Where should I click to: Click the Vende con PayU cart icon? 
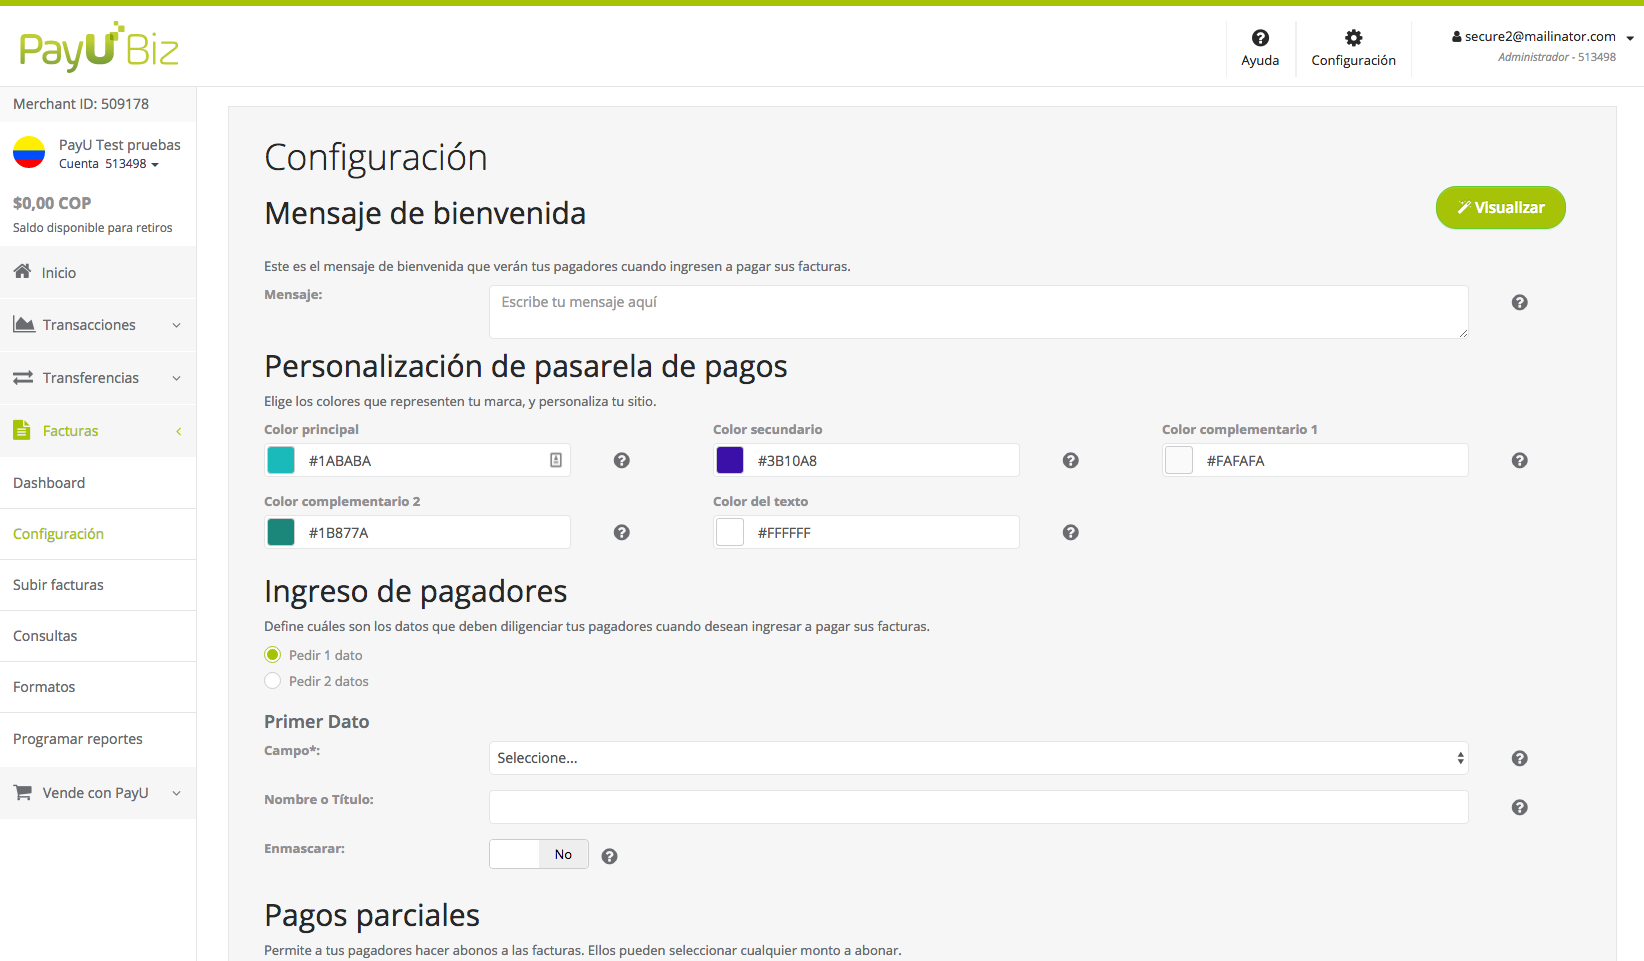point(21,792)
